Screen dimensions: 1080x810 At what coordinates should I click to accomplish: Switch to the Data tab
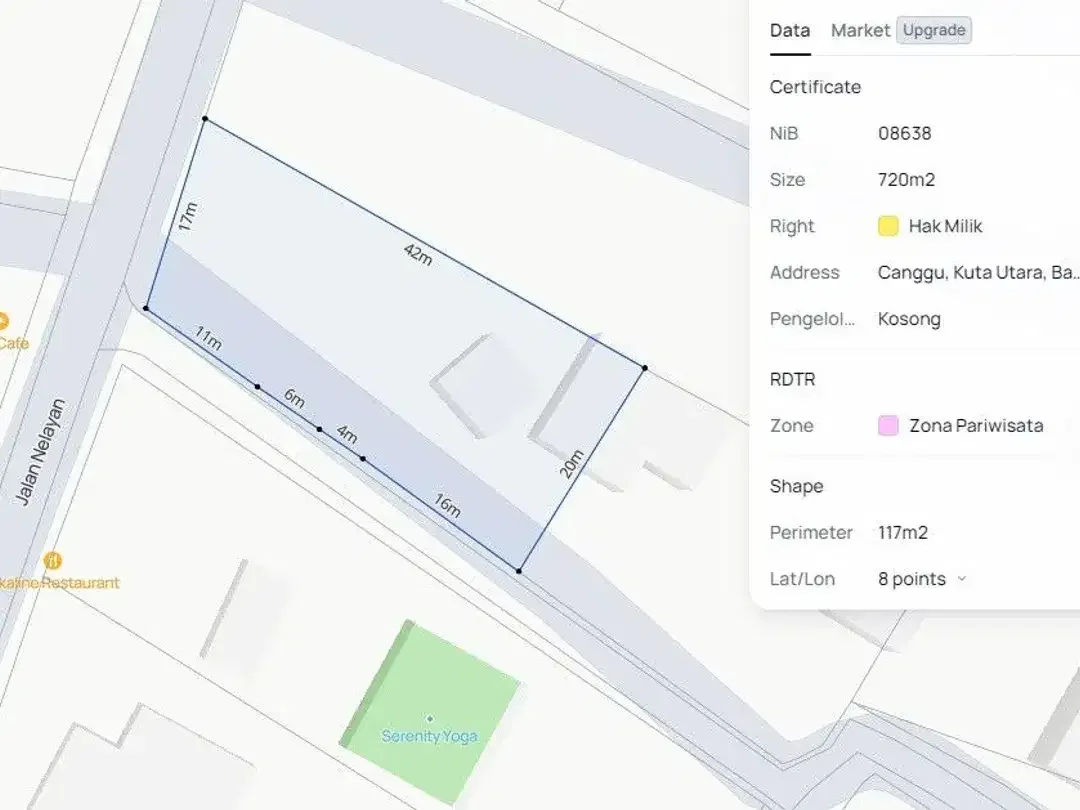[790, 30]
